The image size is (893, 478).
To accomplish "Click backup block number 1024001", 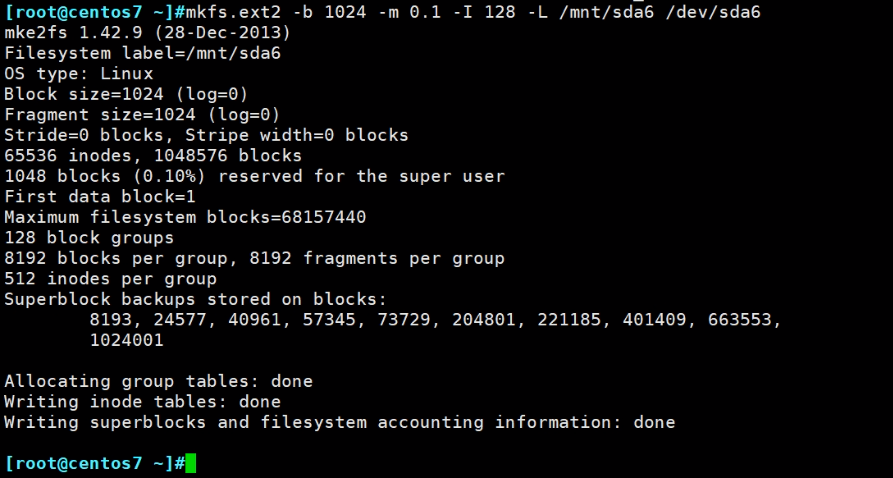I will [x=127, y=340].
